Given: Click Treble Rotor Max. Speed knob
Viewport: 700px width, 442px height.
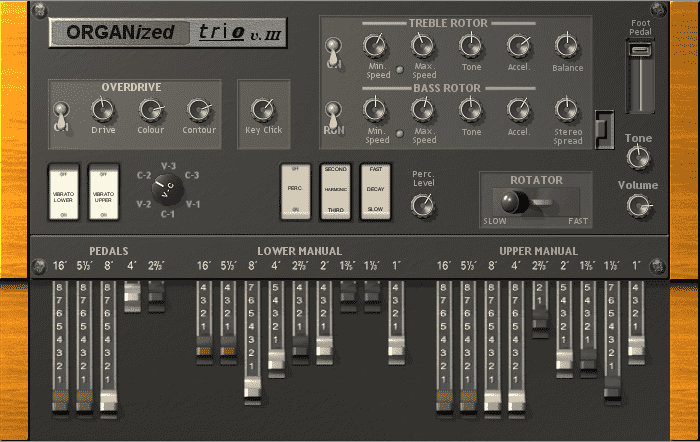Looking at the screenshot, I should pyautogui.click(x=423, y=46).
